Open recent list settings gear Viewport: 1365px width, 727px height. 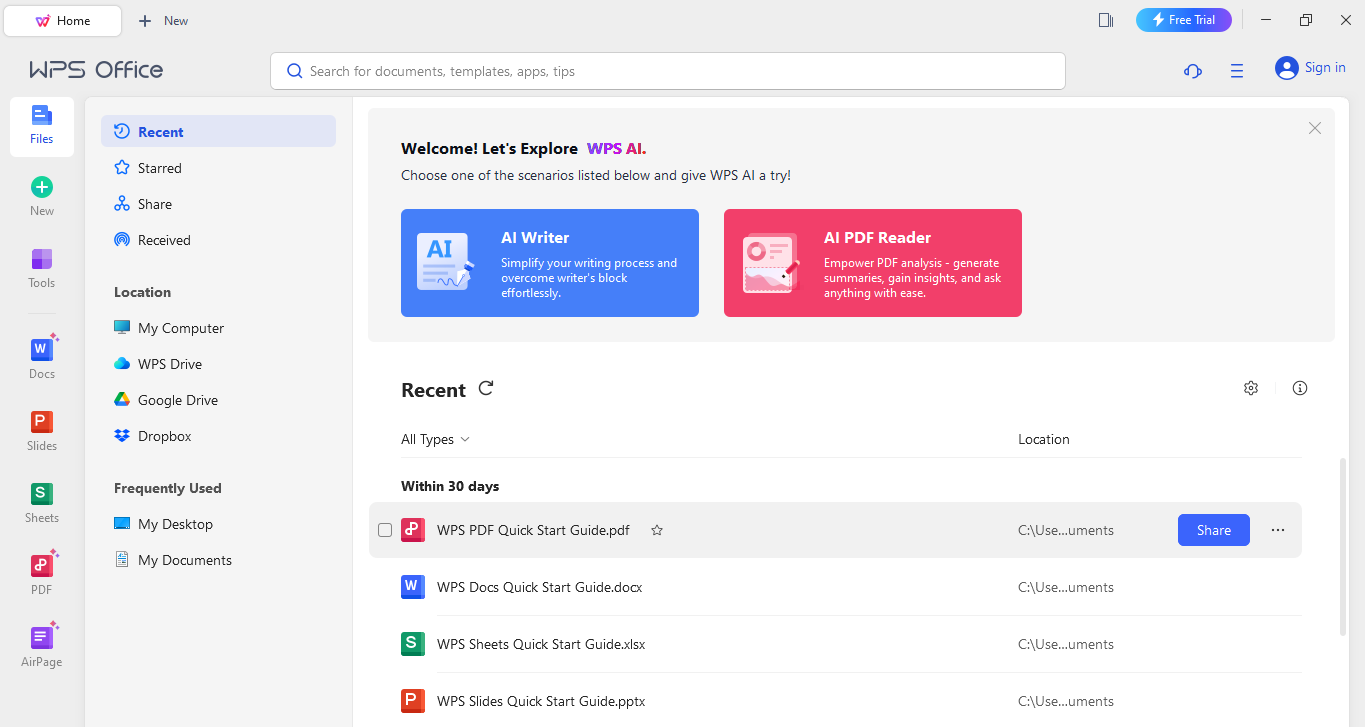click(x=1251, y=388)
